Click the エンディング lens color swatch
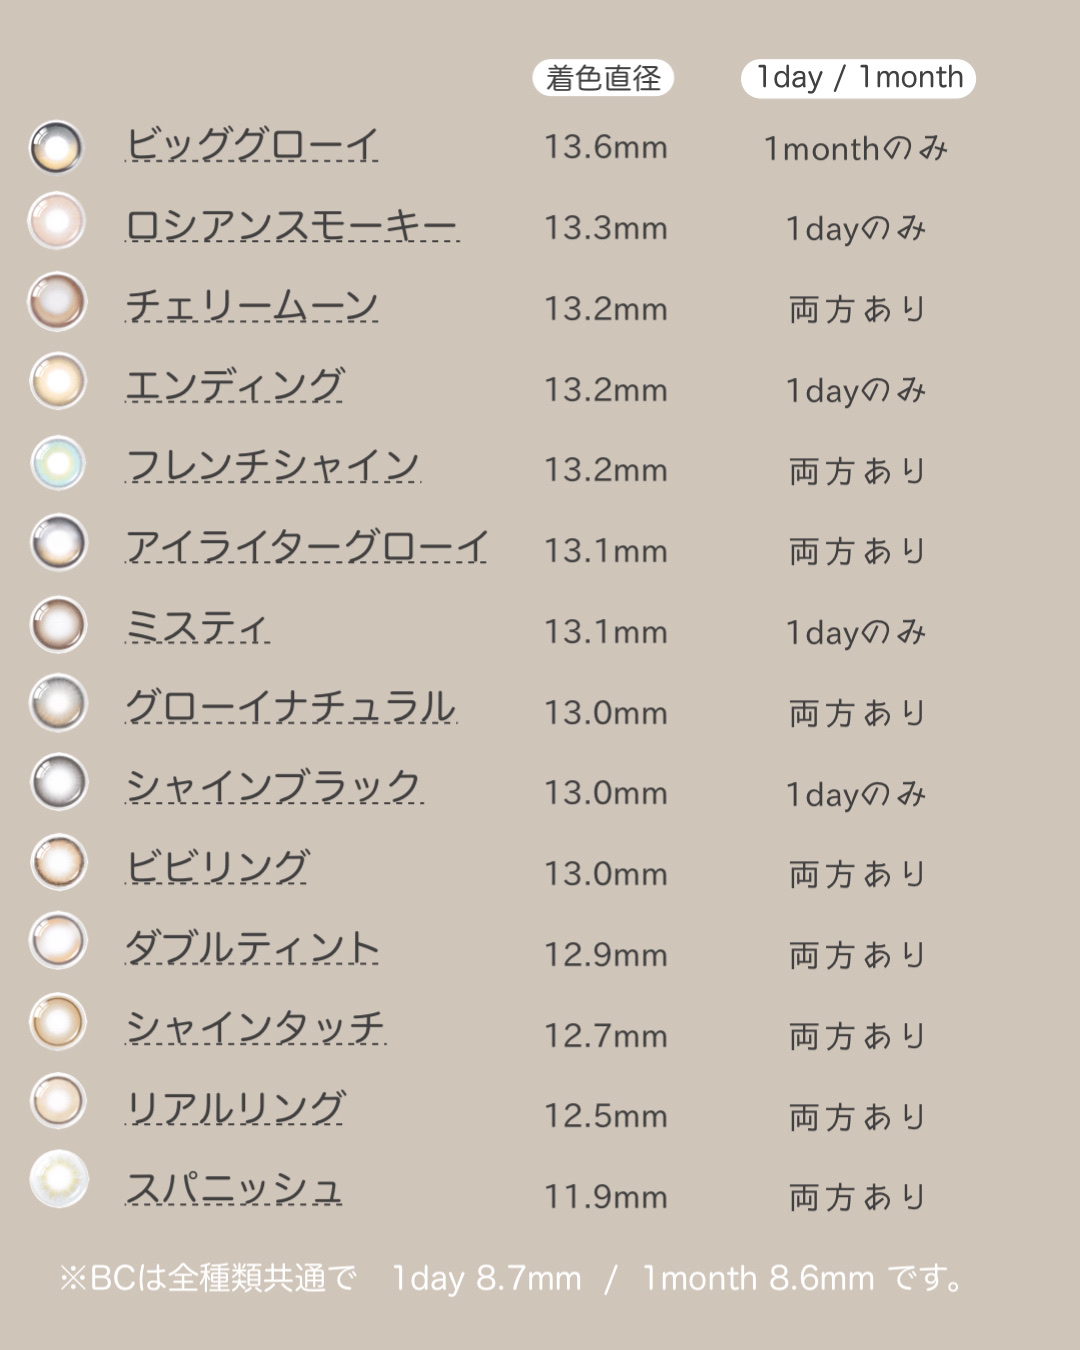The image size is (1080, 1350). pos(58,381)
